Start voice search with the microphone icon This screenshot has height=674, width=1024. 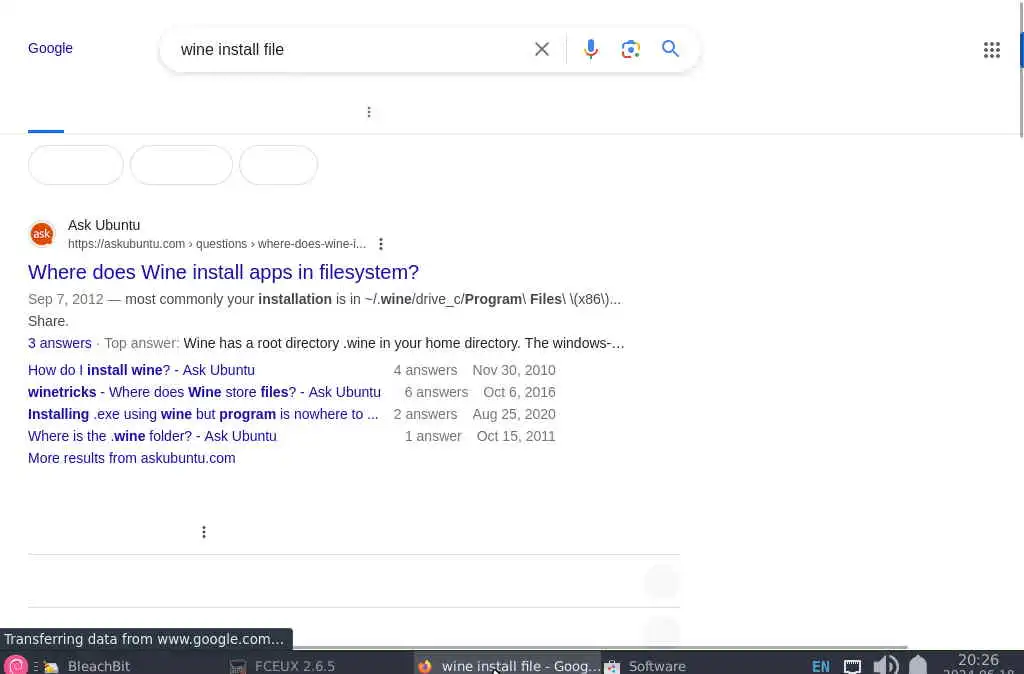tap(590, 49)
